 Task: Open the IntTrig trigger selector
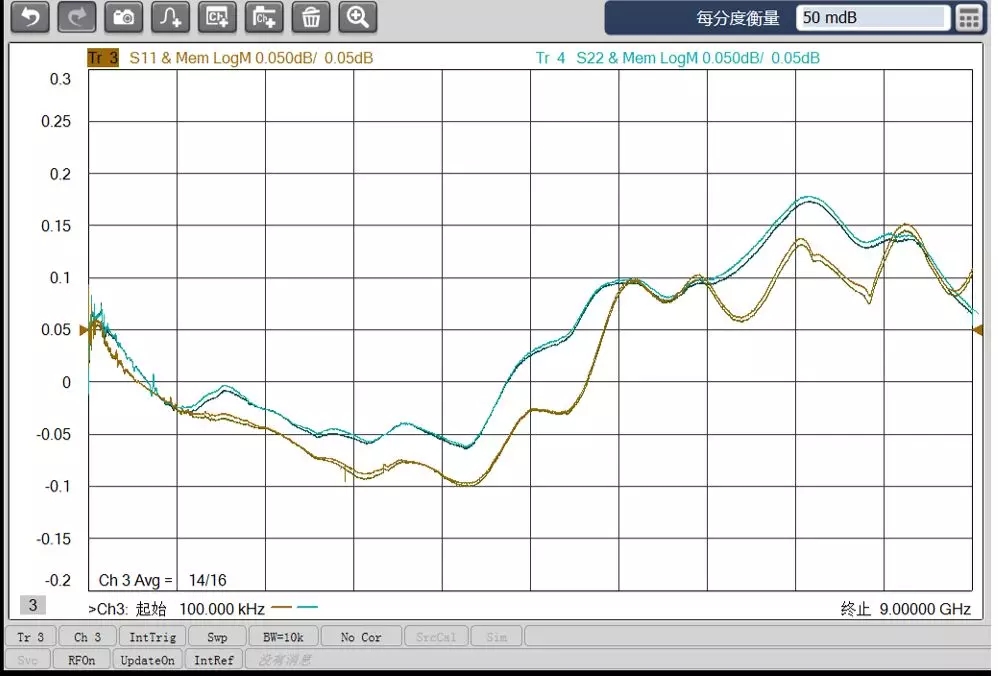click(153, 637)
